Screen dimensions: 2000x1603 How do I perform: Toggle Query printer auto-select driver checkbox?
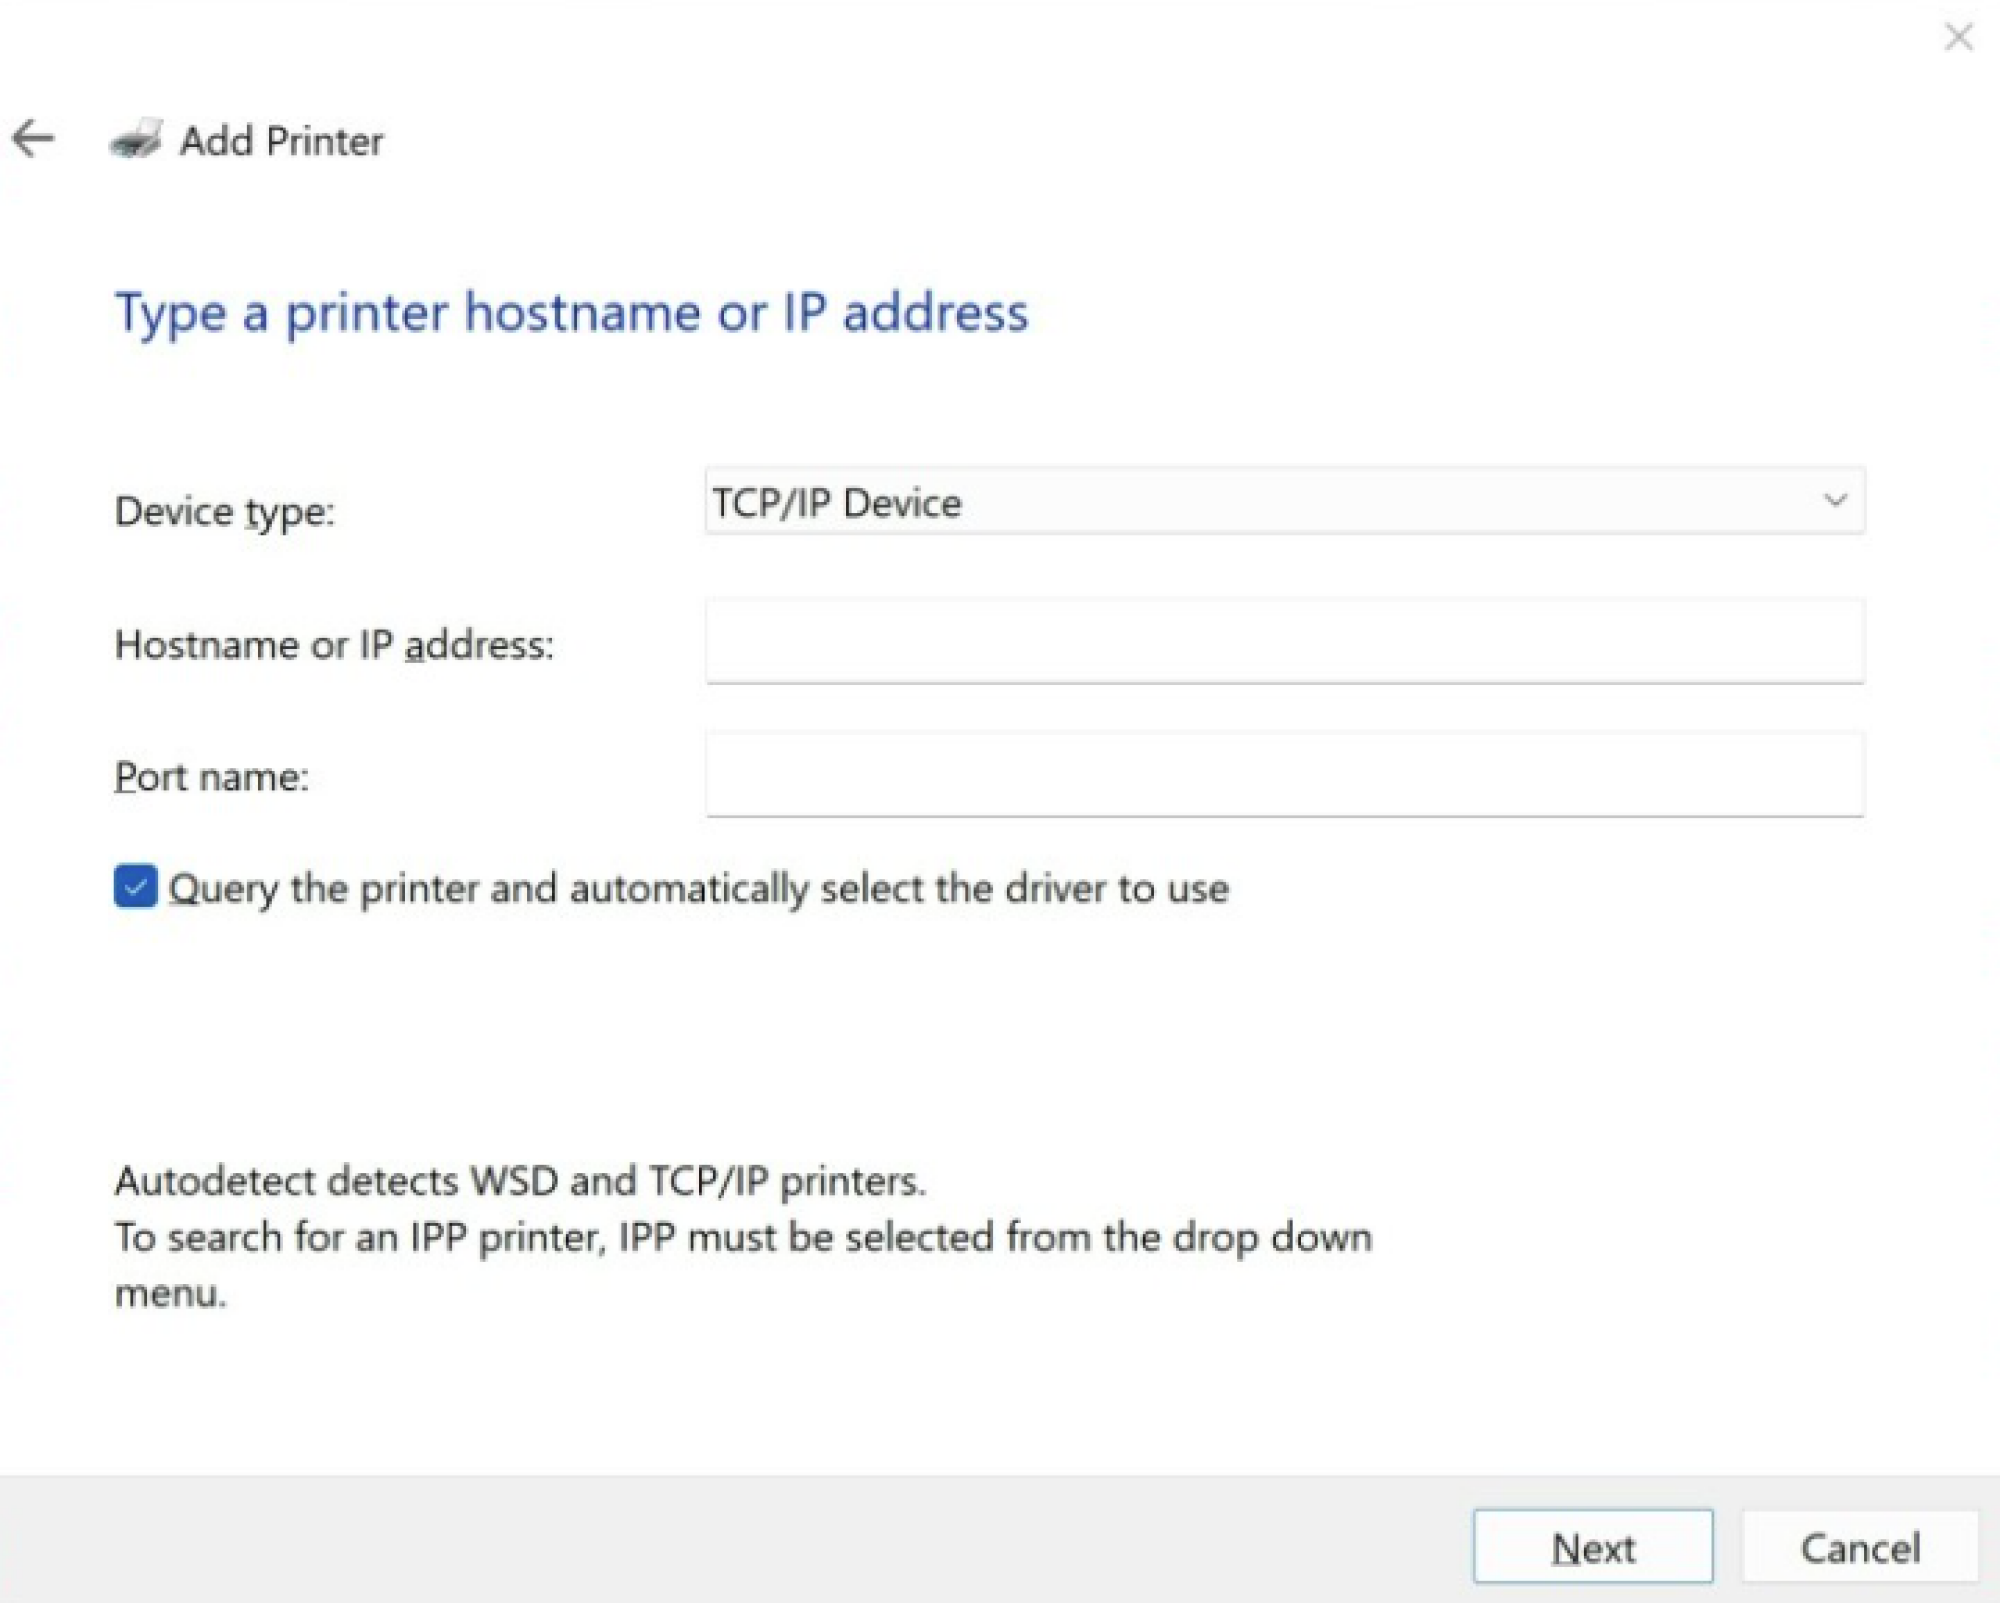point(134,888)
